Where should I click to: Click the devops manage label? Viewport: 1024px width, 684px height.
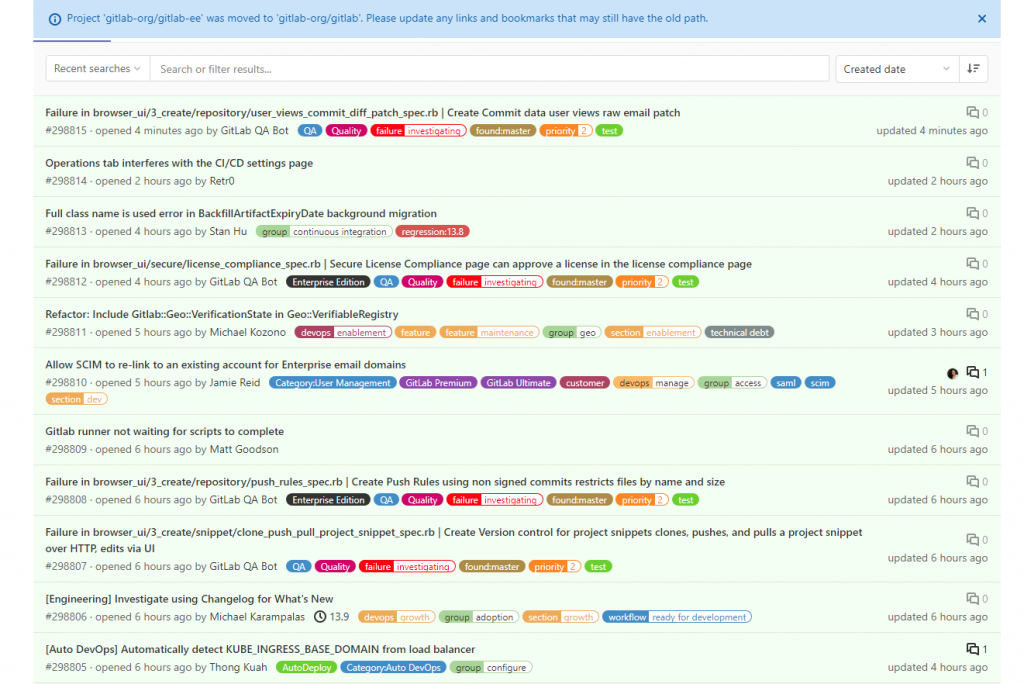tap(654, 383)
